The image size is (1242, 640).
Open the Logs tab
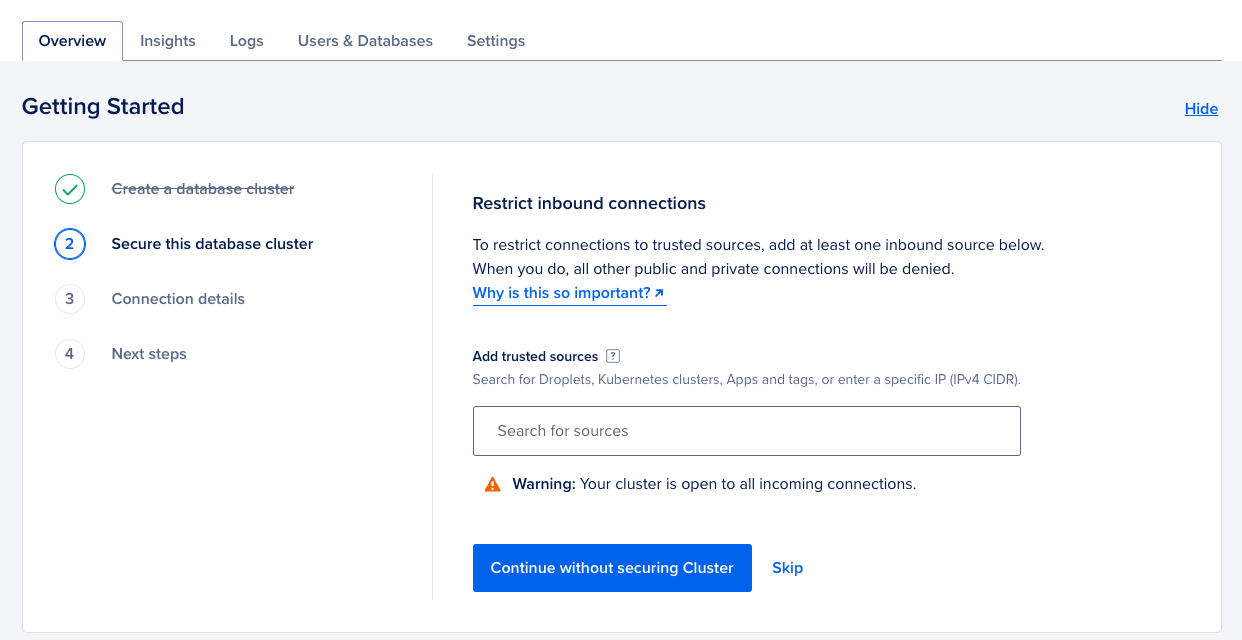[x=247, y=41]
